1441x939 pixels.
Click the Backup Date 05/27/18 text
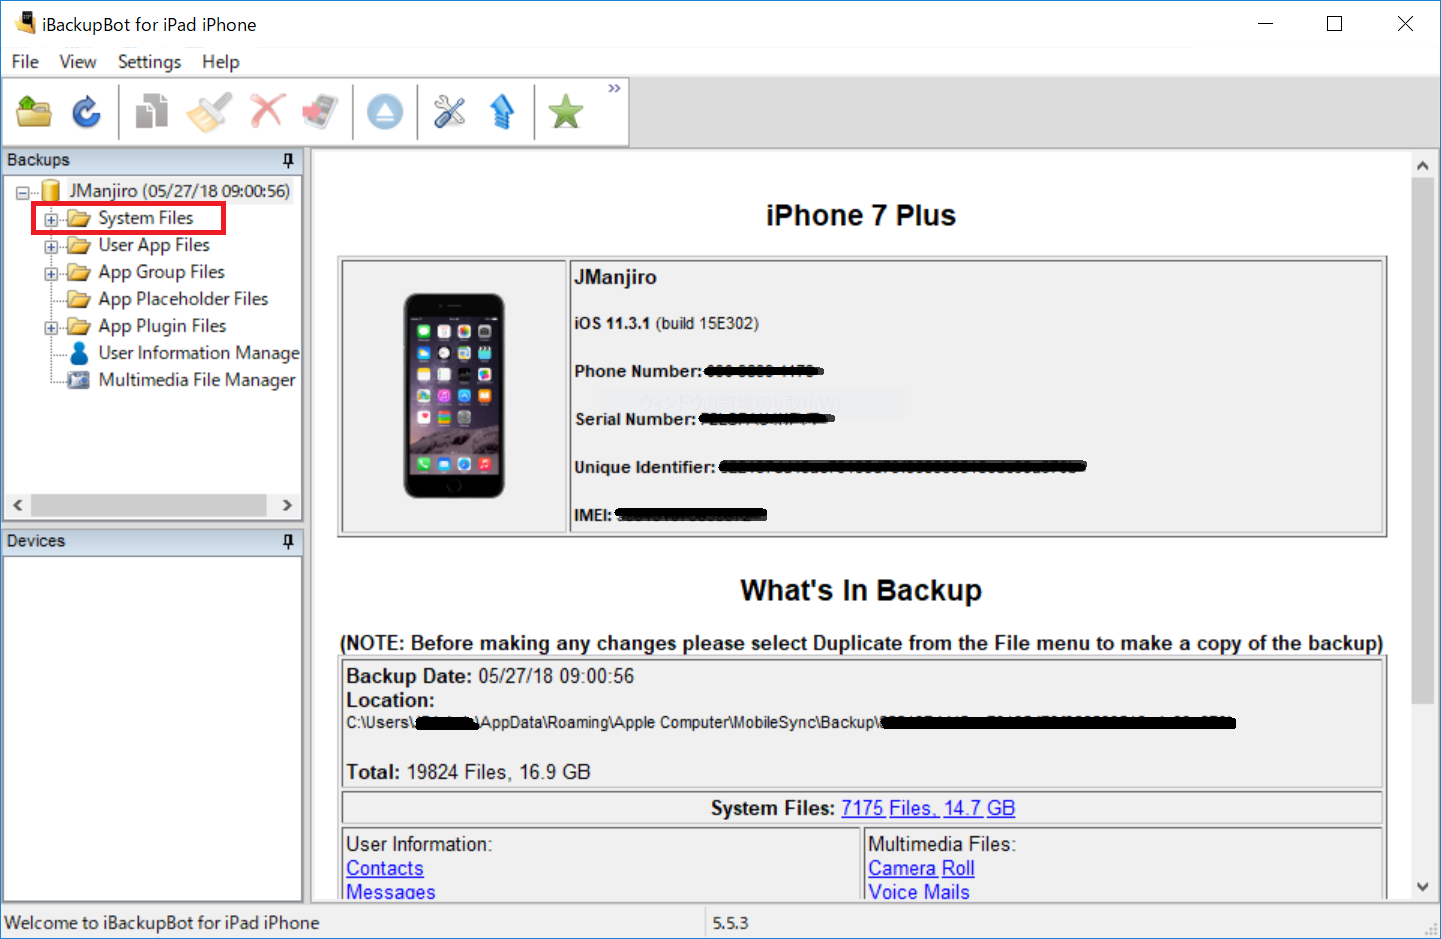[x=490, y=676]
